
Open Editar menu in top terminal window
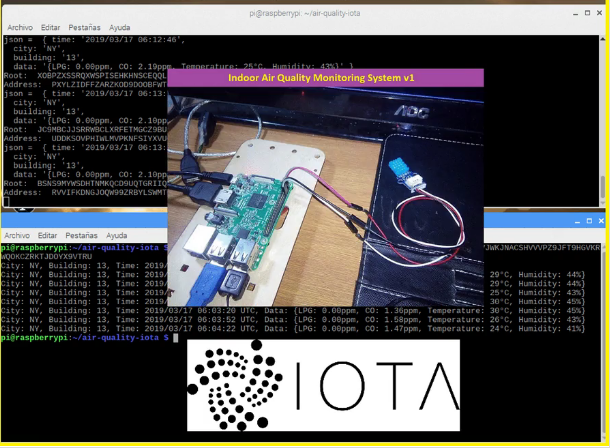pos(51,27)
